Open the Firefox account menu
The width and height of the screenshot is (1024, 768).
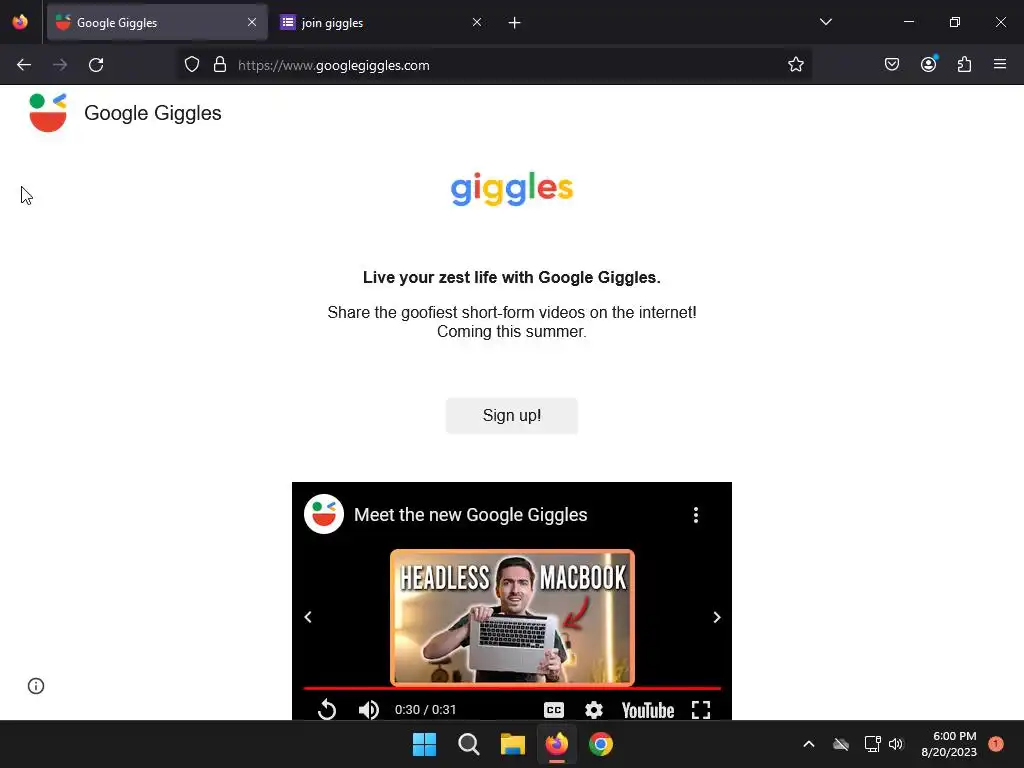point(929,64)
